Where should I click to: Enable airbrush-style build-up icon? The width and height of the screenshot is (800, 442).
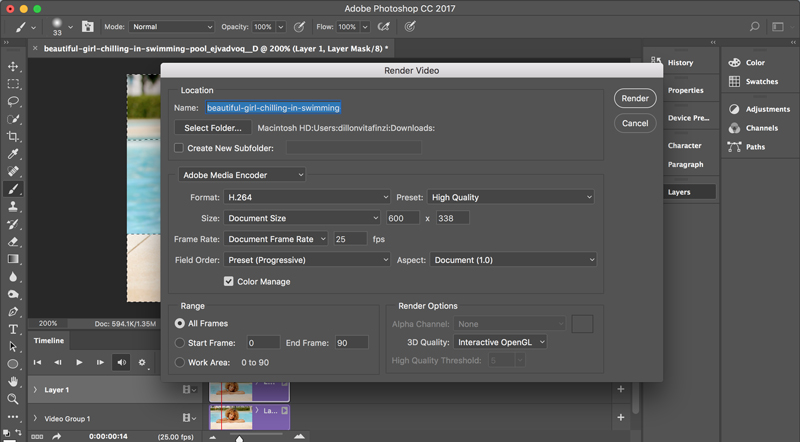(x=384, y=27)
